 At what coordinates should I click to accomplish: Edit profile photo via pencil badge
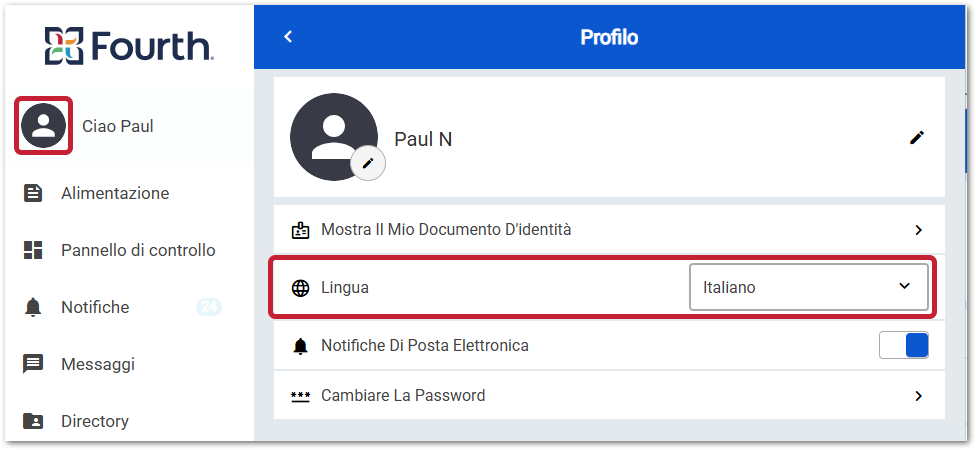click(x=368, y=163)
